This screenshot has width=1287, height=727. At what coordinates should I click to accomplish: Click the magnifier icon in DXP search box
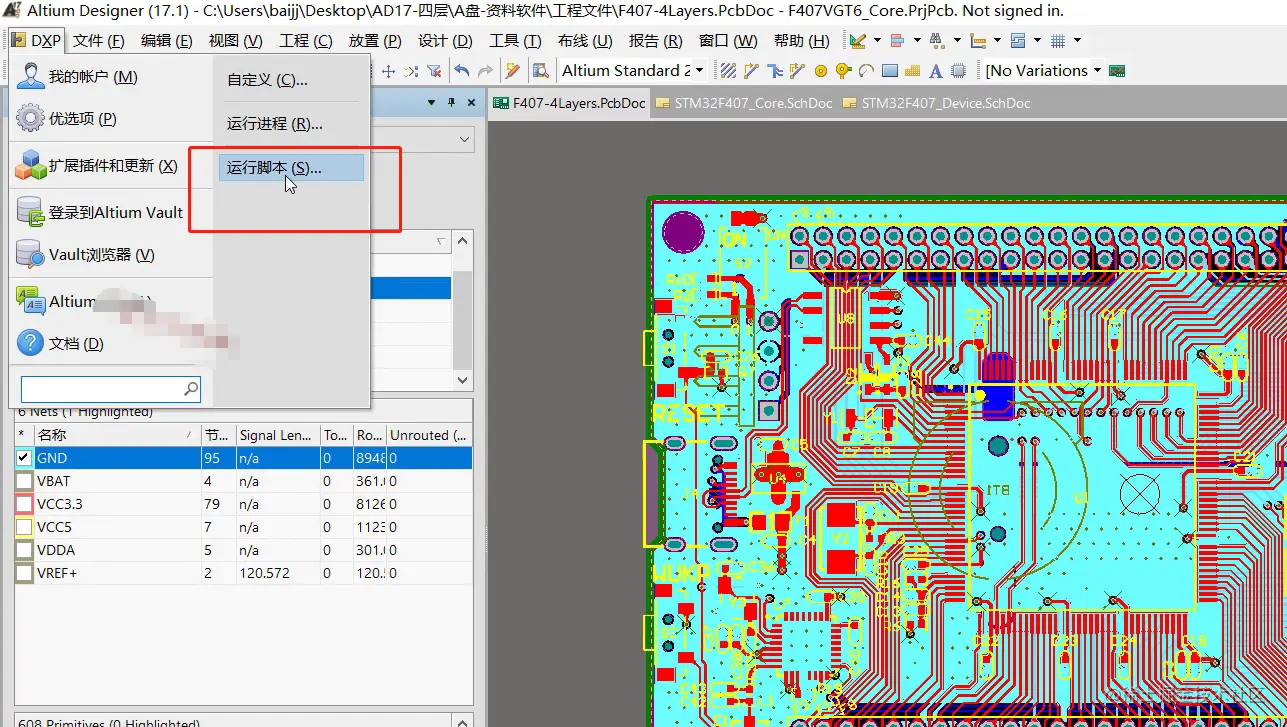coord(191,388)
